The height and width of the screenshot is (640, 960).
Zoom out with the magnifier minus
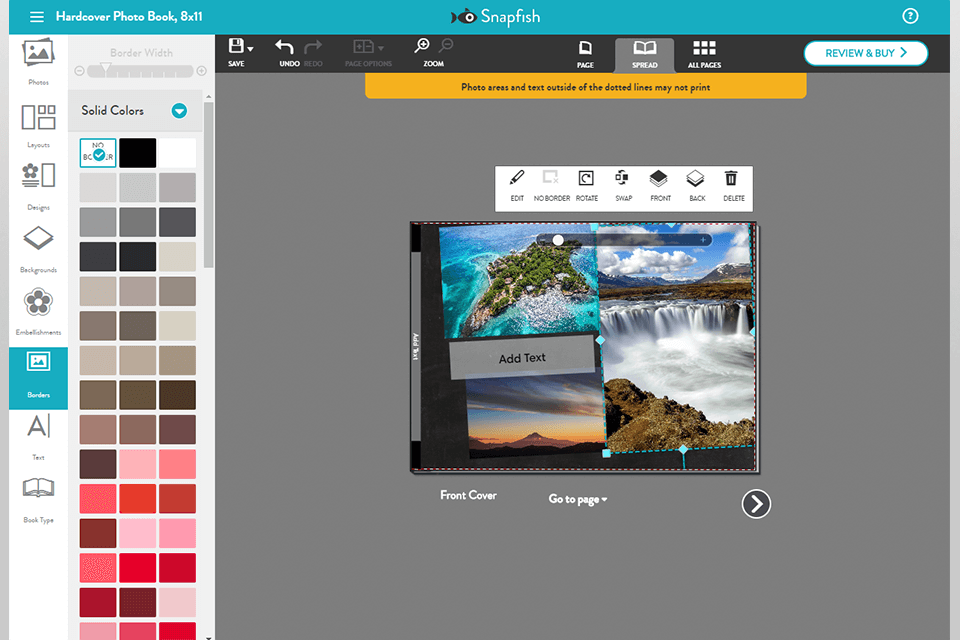(x=446, y=45)
